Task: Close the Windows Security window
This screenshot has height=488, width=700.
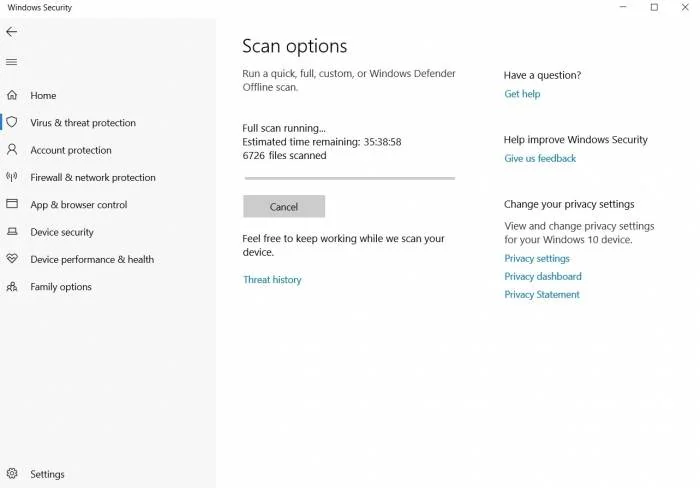Action: pyautogui.click(x=685, y=7)
